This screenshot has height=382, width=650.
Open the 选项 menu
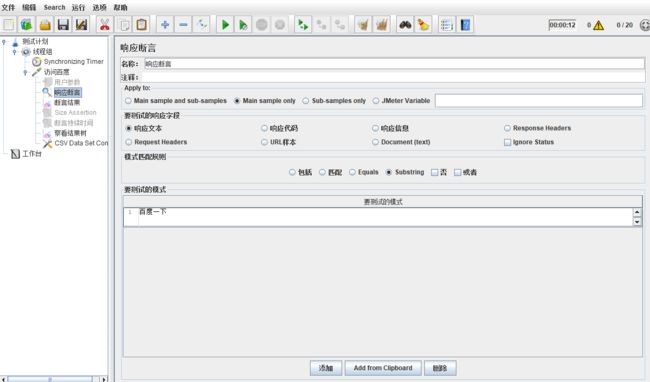point(99,7)
